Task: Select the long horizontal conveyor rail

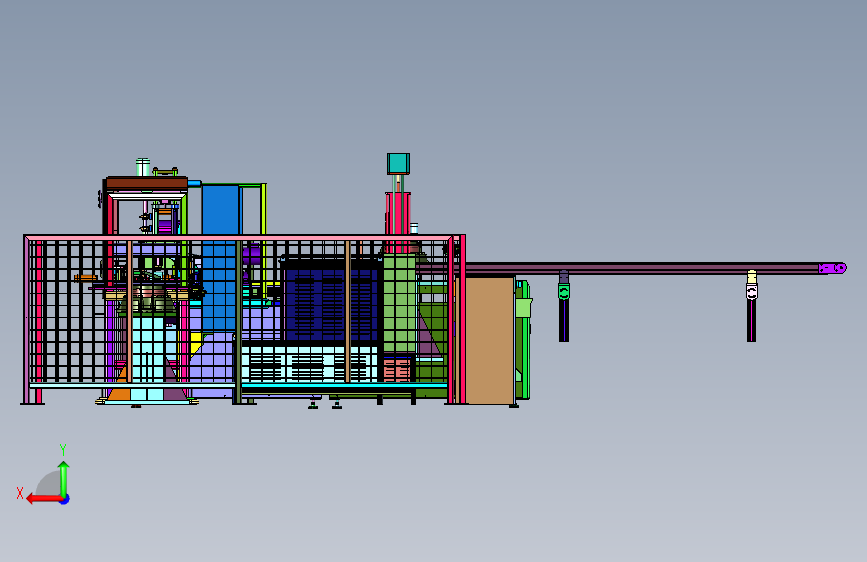Action: [x=641, y=268]
